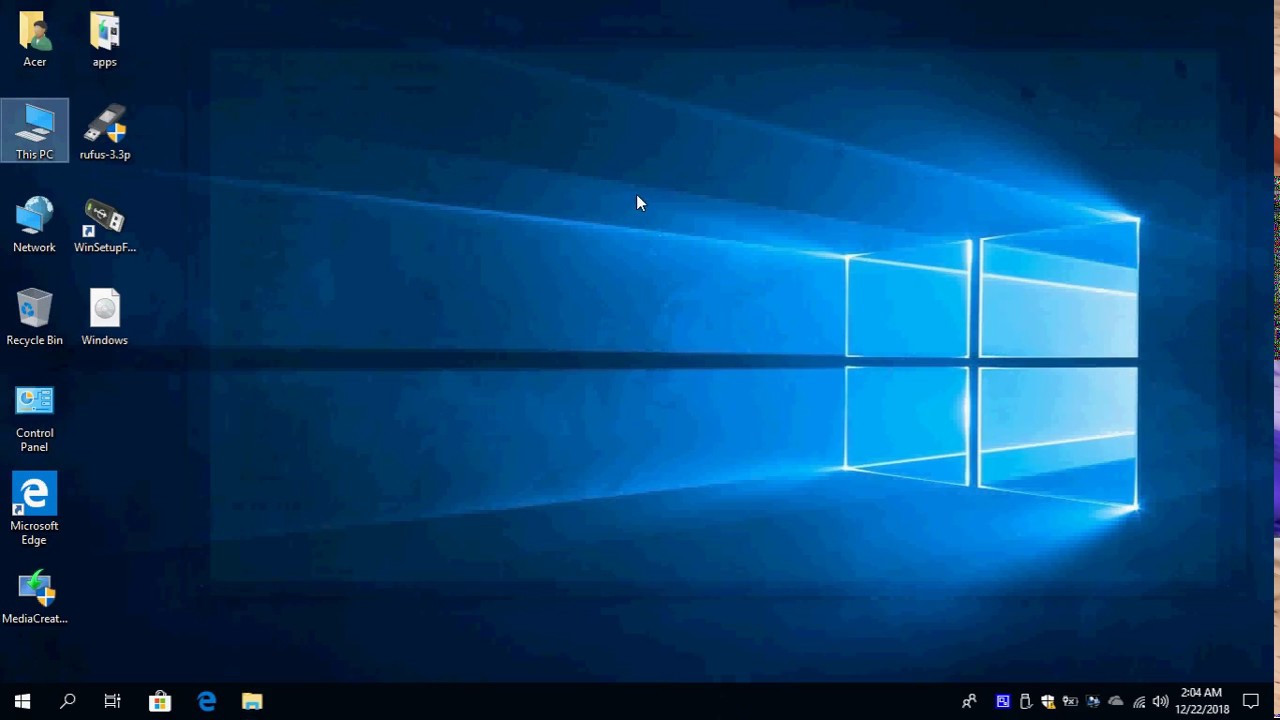Viewport: 1280px width, 720px height.
Task: Open Task View from taskbar
Action: click(x=113, y=701)
